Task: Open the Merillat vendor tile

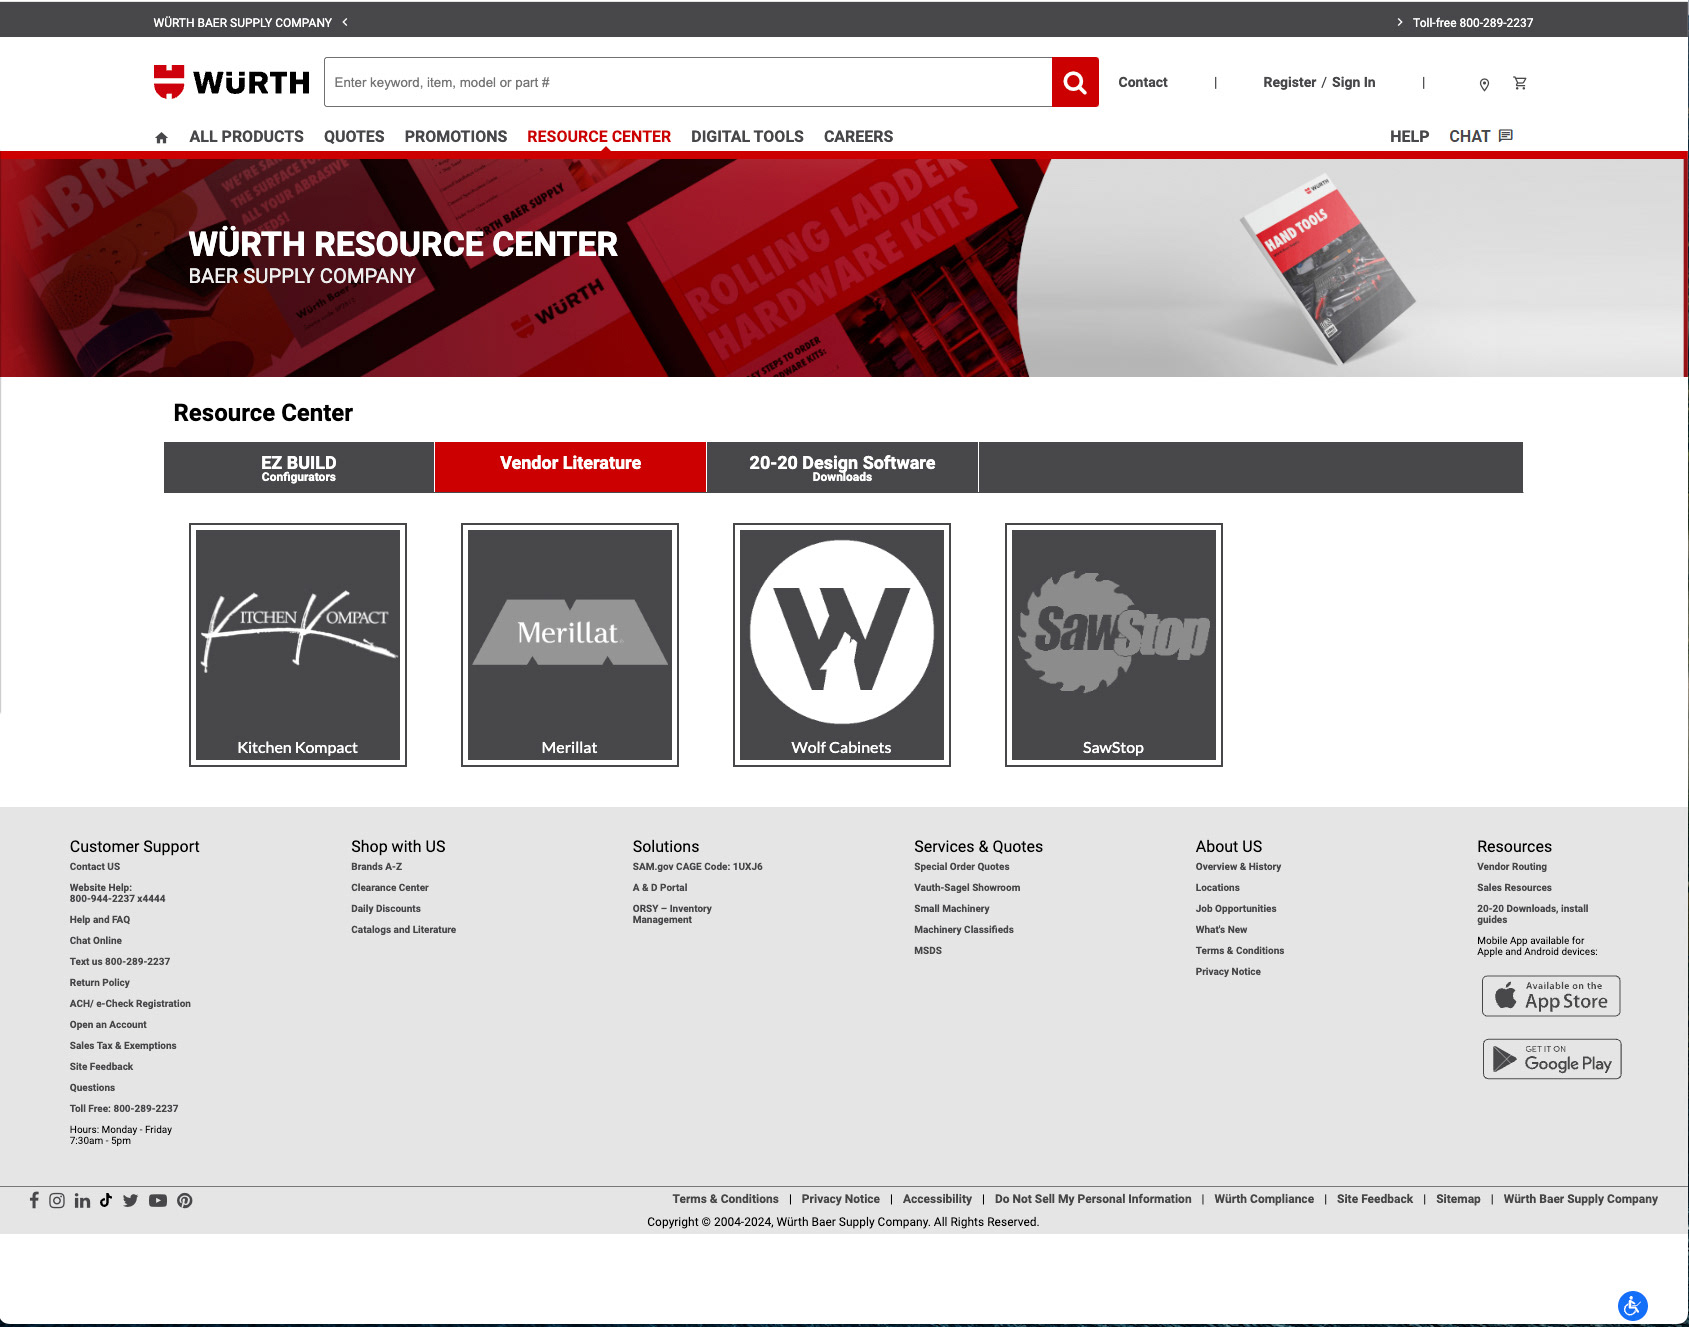Action: pos(570,645)
